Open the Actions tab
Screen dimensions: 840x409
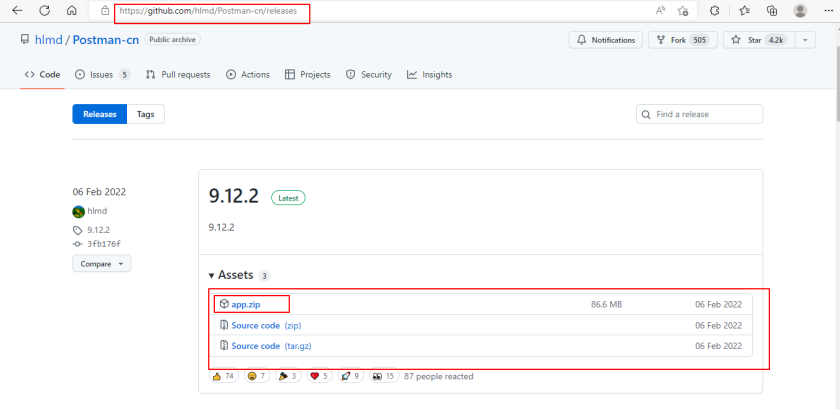tap(248, 75)
